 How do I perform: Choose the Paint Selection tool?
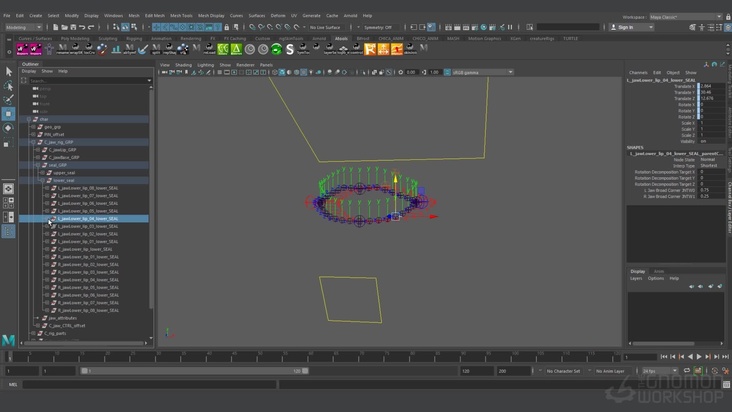(x=9, y=100)
